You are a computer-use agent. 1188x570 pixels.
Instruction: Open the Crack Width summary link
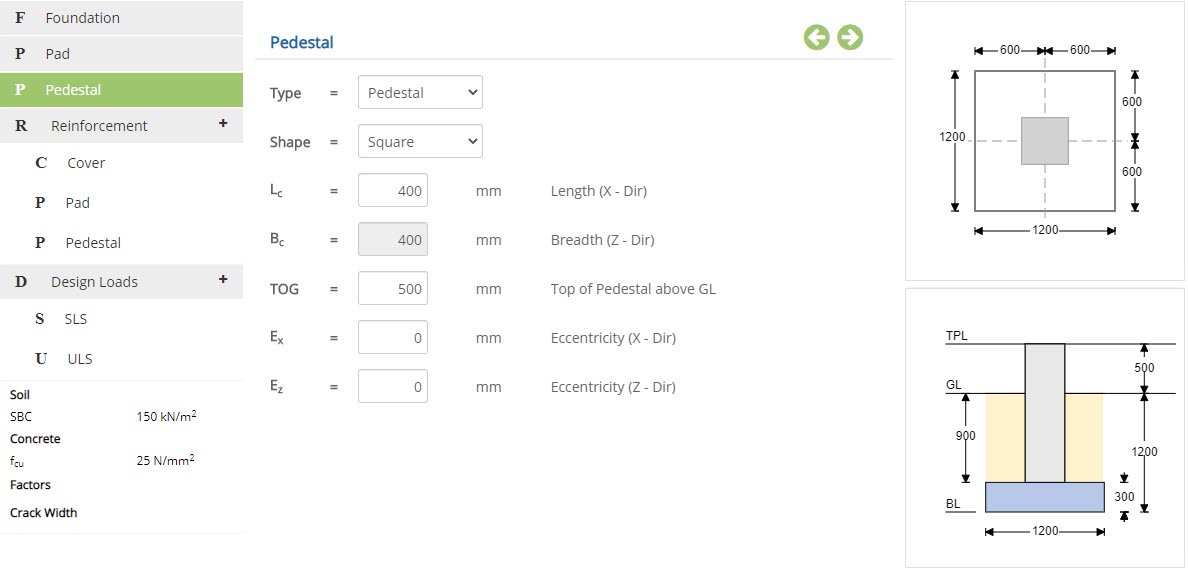click(44, 512)
